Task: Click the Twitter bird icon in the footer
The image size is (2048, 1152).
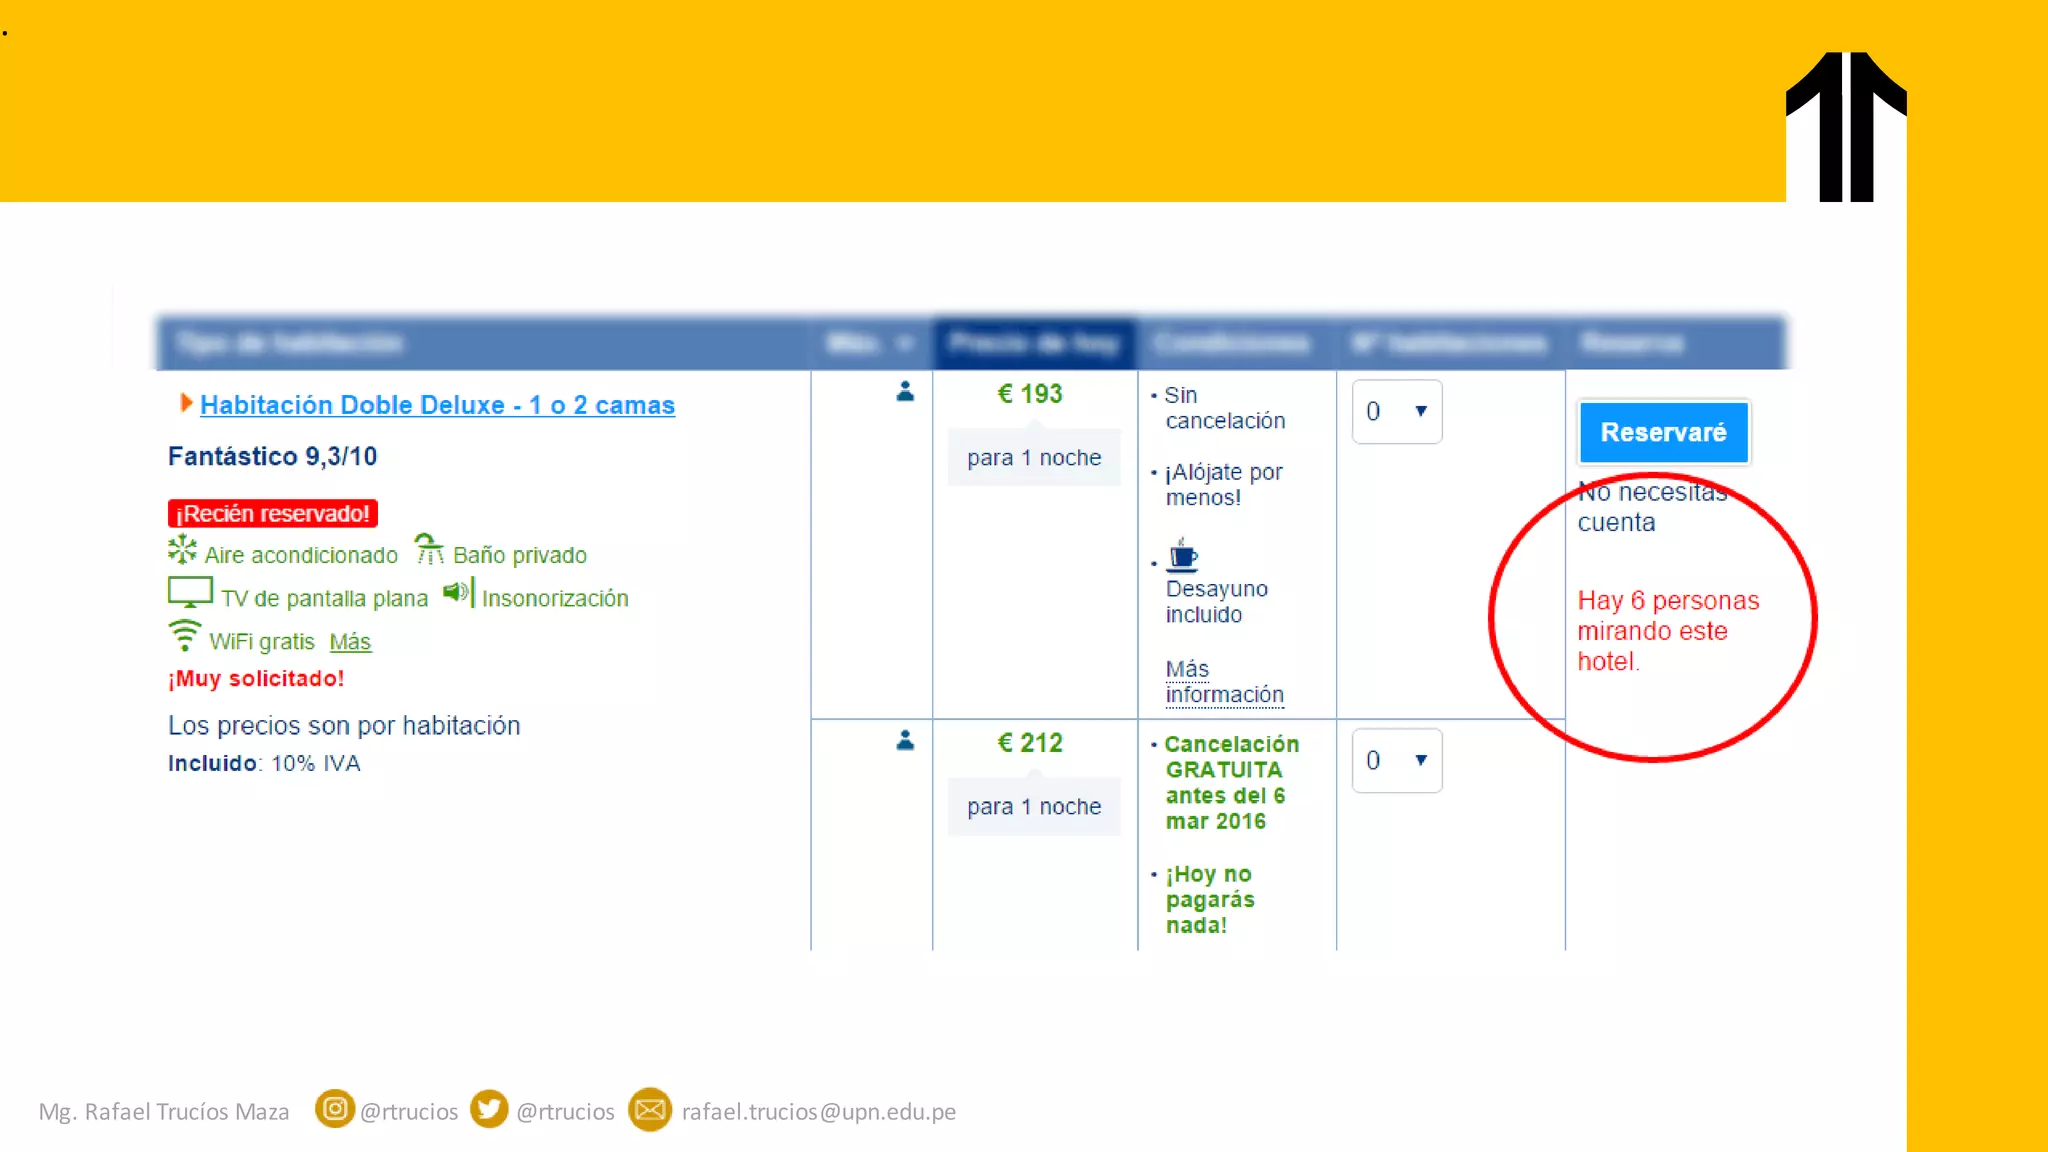Action: point(489,1109)
